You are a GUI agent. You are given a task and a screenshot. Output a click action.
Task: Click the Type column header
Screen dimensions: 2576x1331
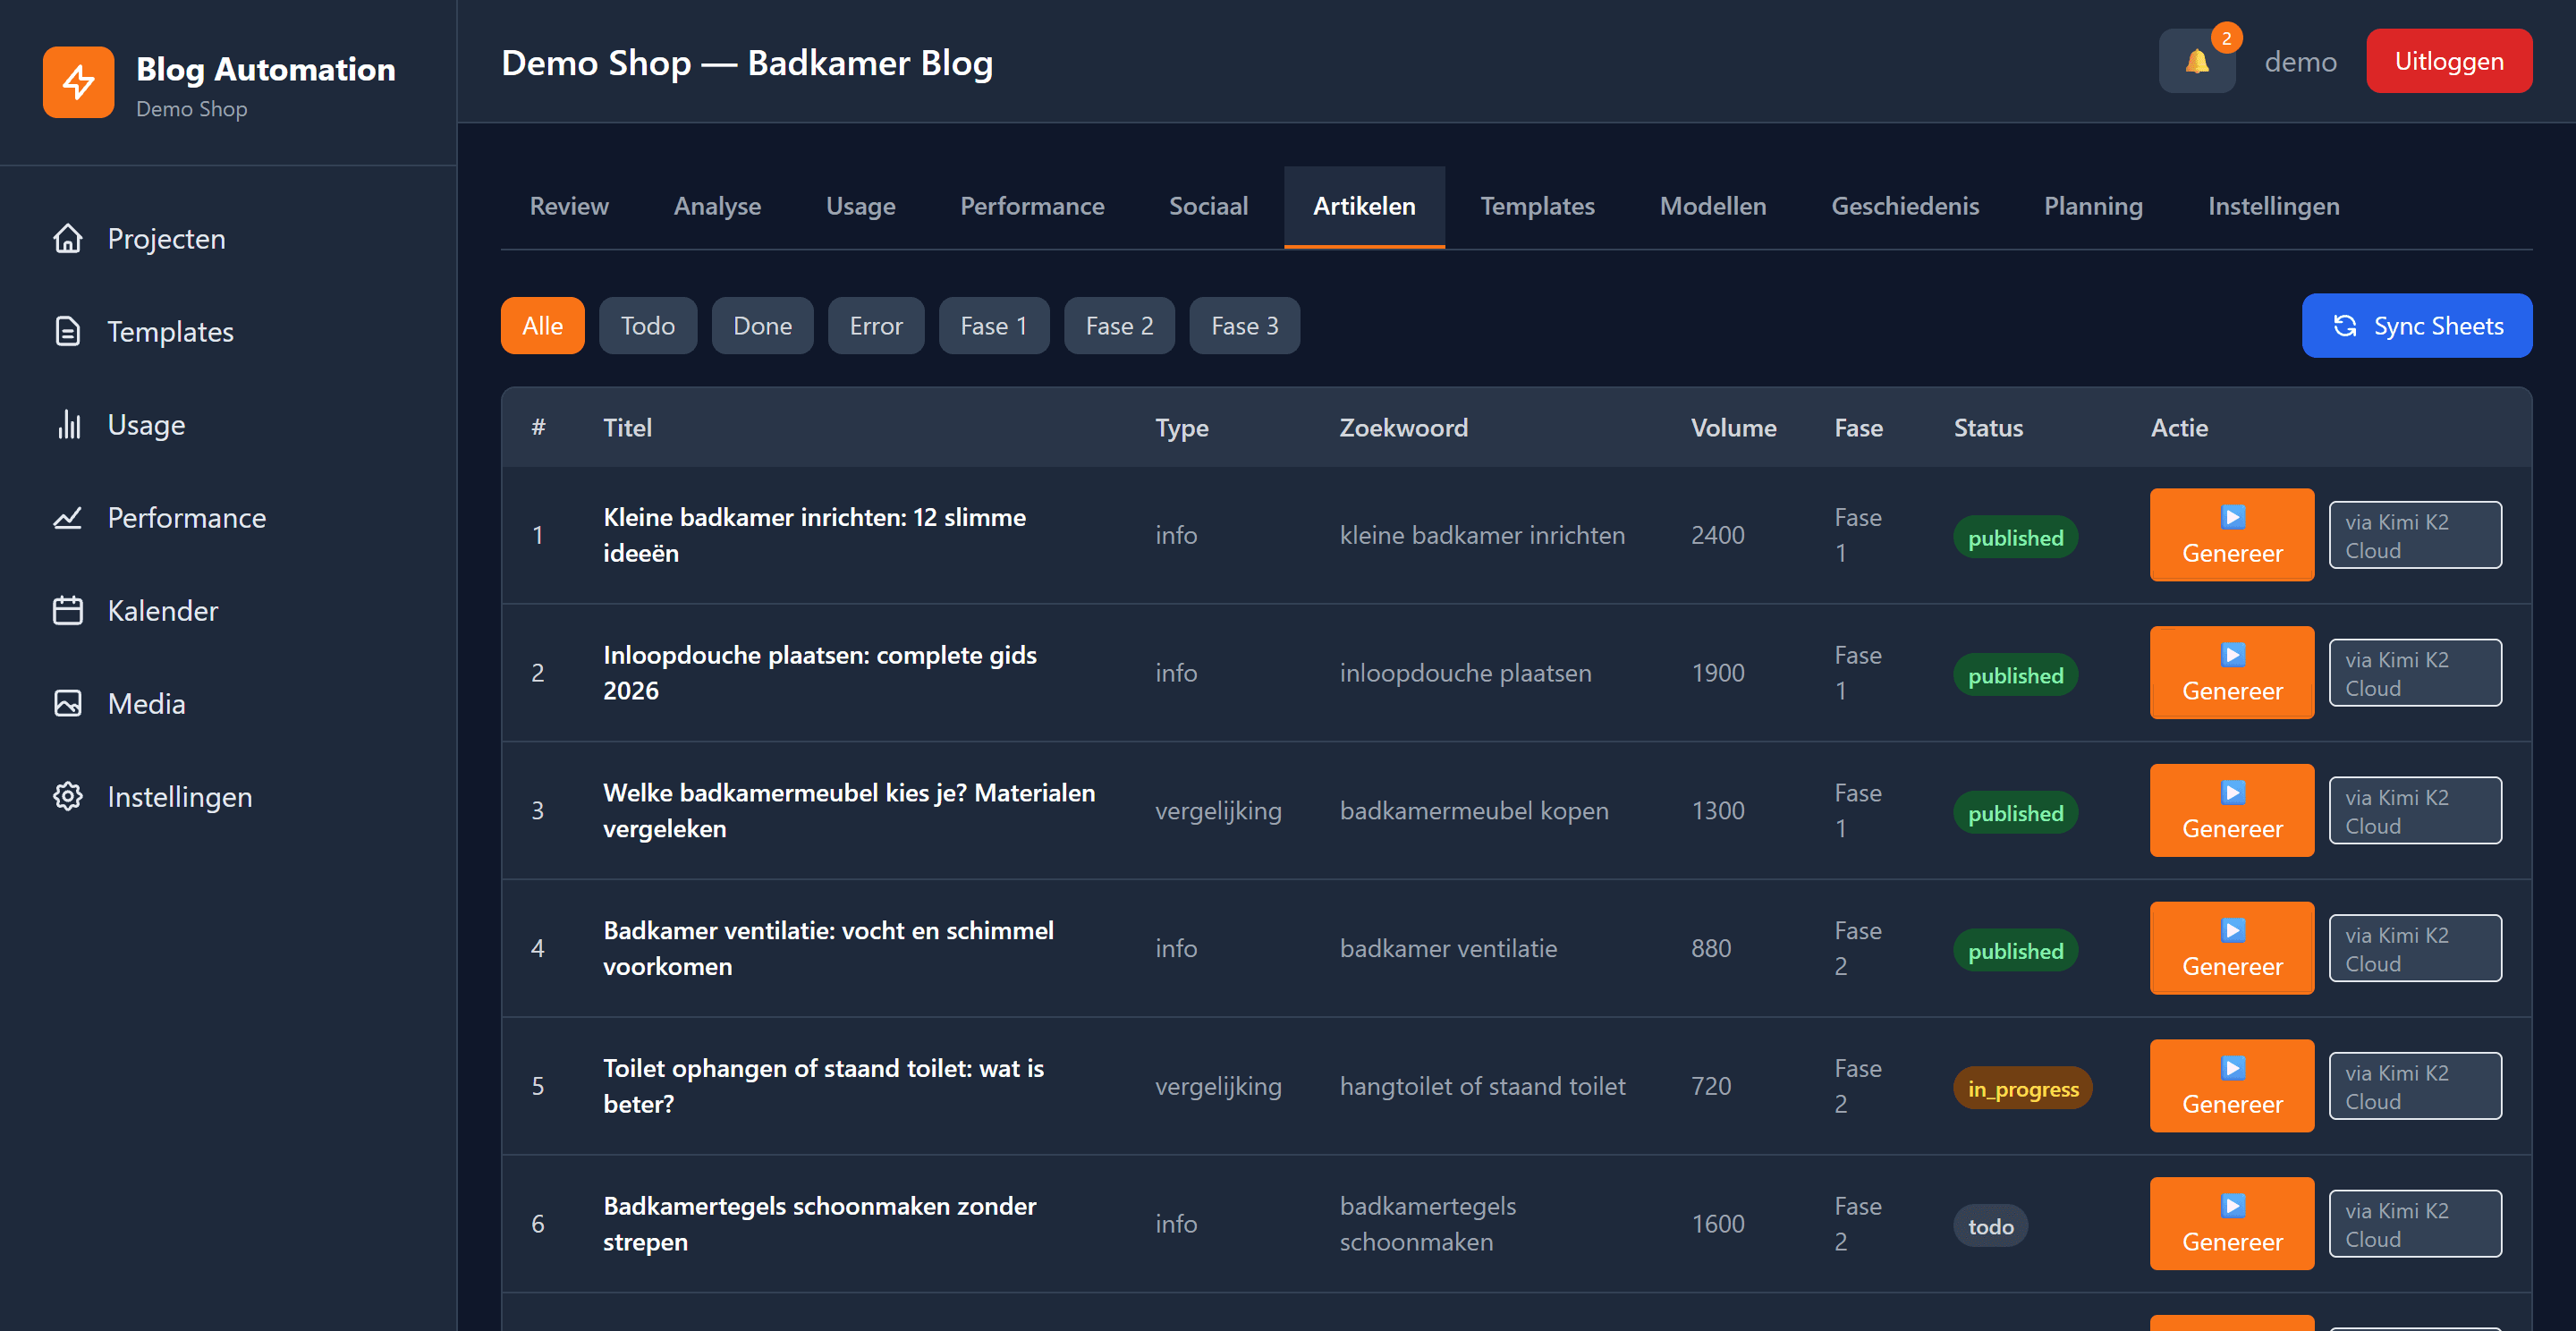[1181, 429]
